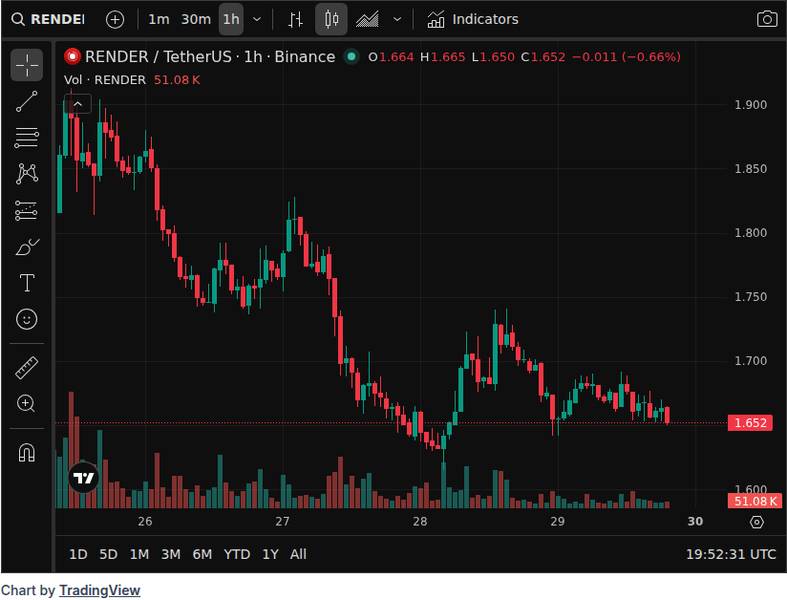Set range to 1Y
The height and width of the screenshot is (600, 787).
point(270,554)
